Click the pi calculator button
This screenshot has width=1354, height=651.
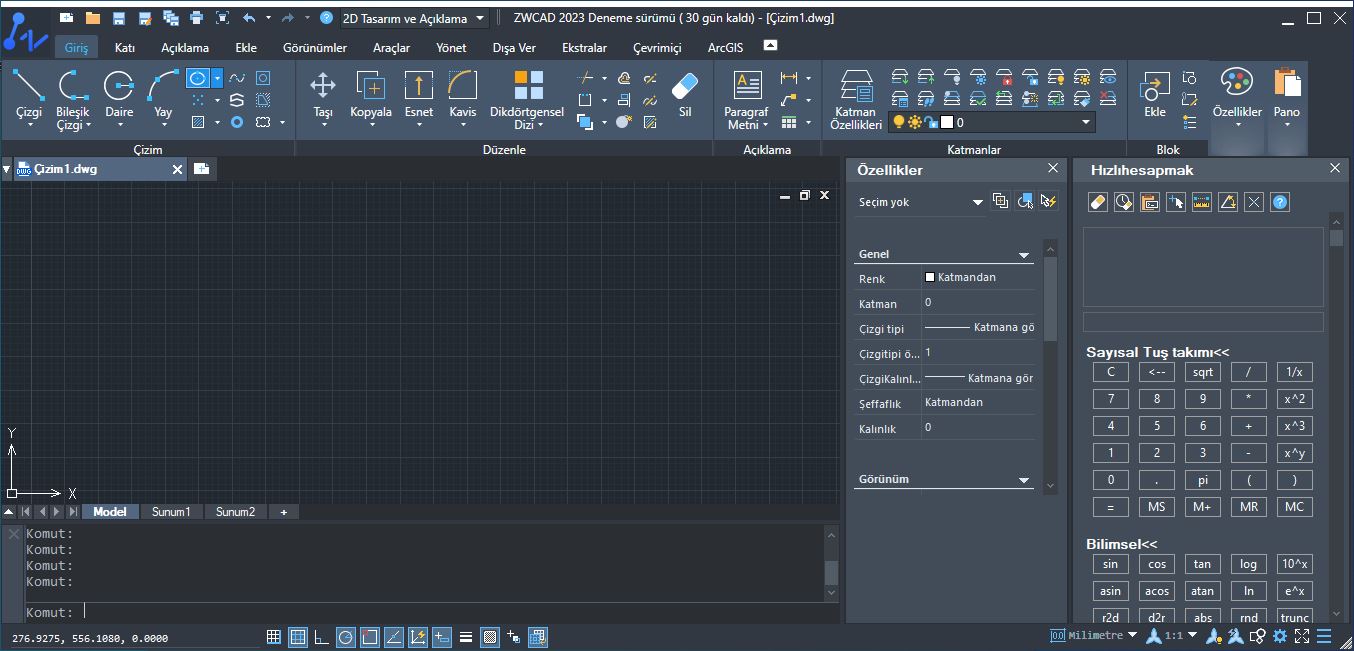[1203, 480]
